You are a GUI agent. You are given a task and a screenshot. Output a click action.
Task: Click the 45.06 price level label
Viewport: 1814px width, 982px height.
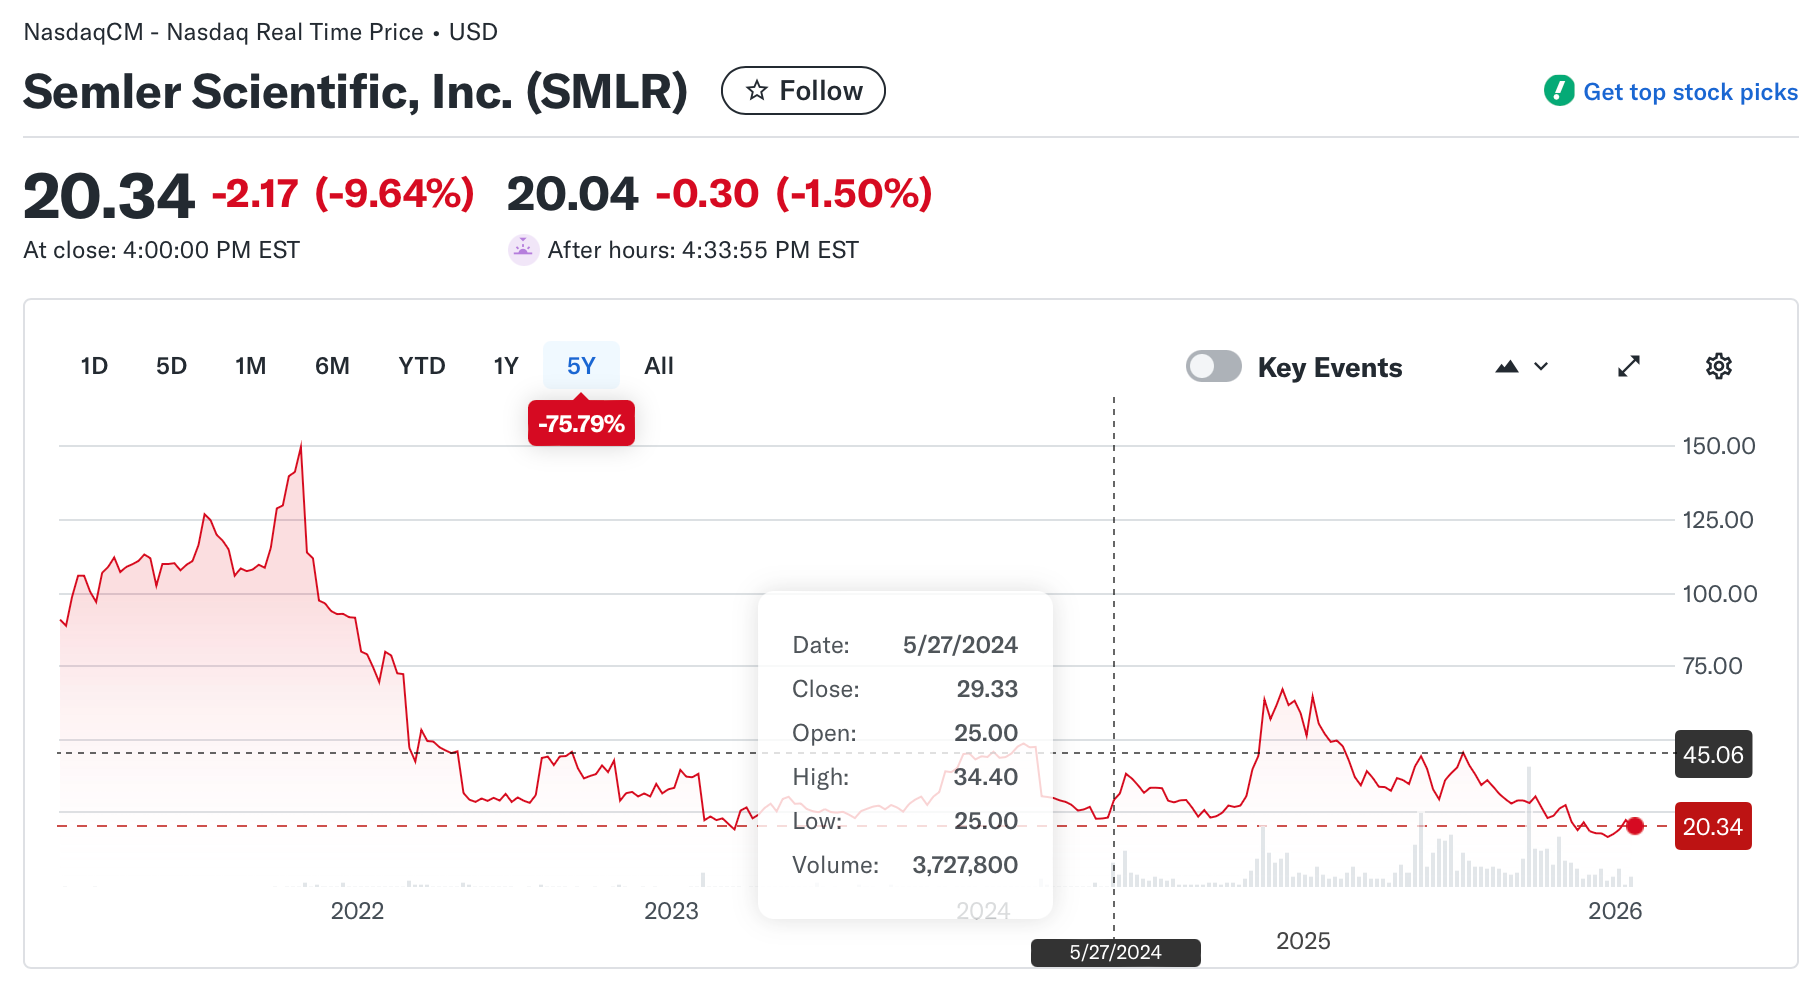tap(1713, 755)
